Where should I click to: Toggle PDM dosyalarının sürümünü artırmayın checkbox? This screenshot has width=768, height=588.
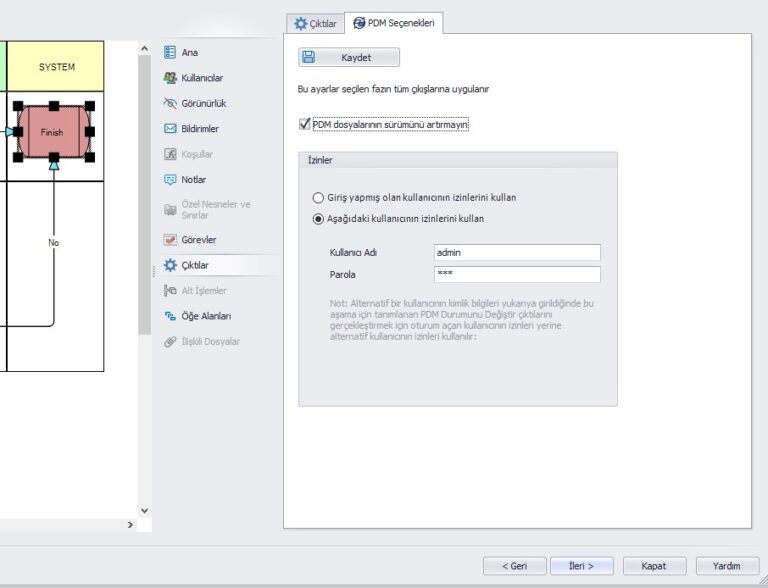(x=305, y=125)
